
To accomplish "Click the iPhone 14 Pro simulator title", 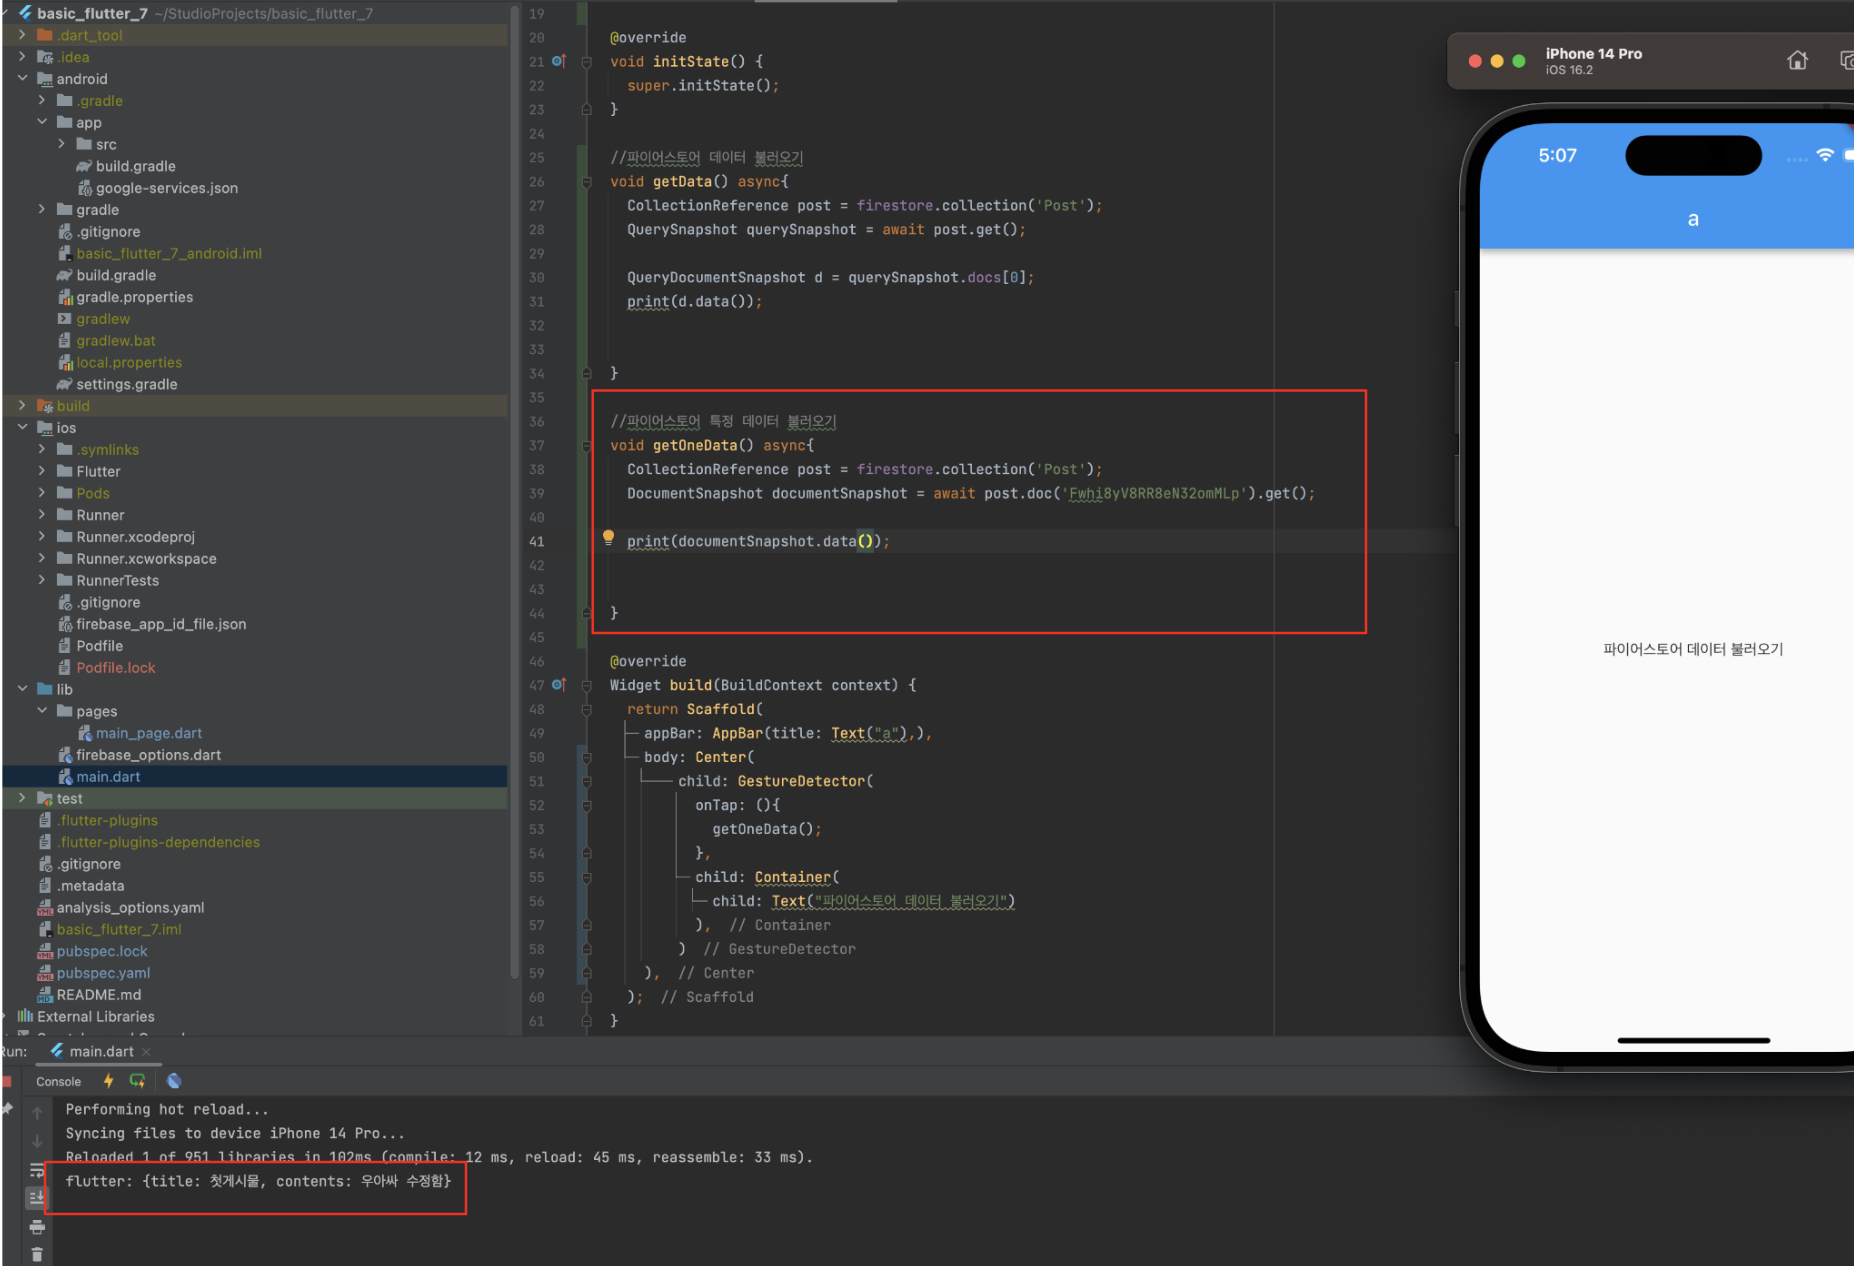I will [1593, 54].
